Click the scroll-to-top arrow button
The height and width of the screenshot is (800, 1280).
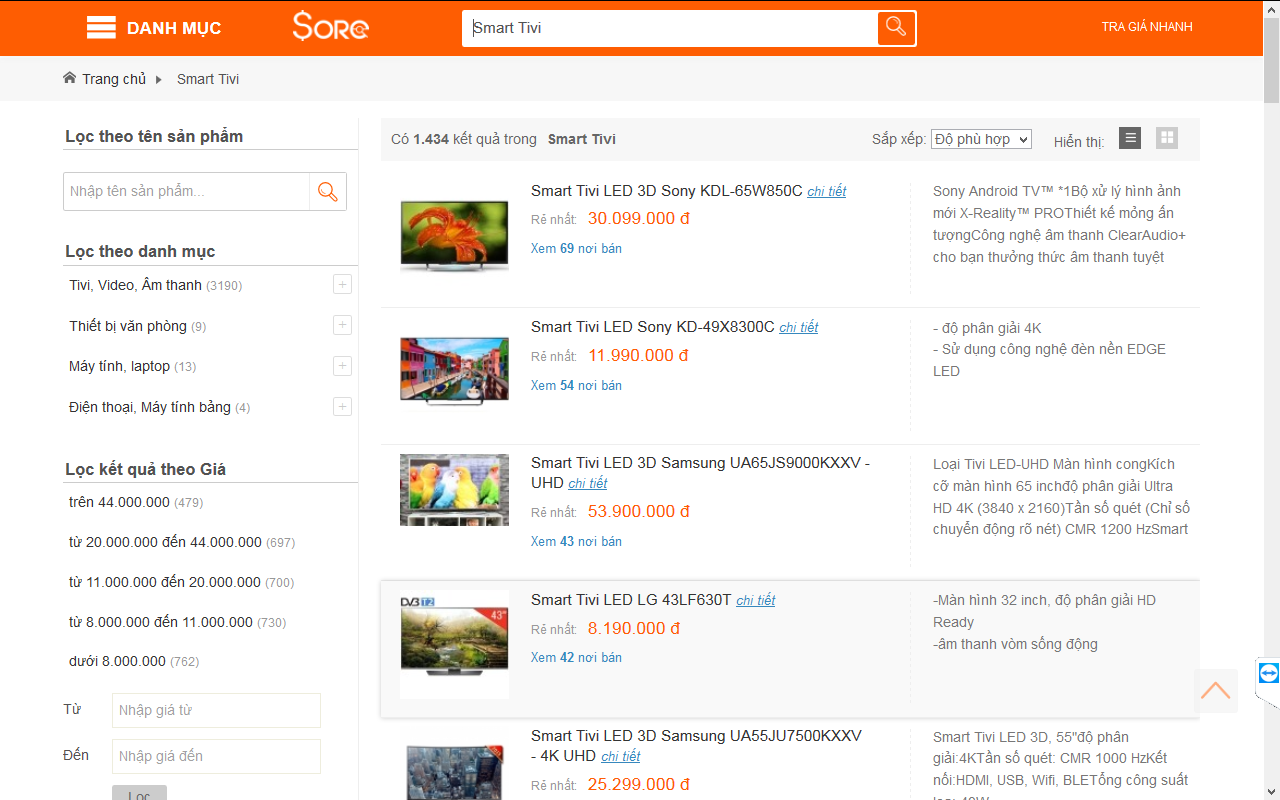coord(1216,691)
